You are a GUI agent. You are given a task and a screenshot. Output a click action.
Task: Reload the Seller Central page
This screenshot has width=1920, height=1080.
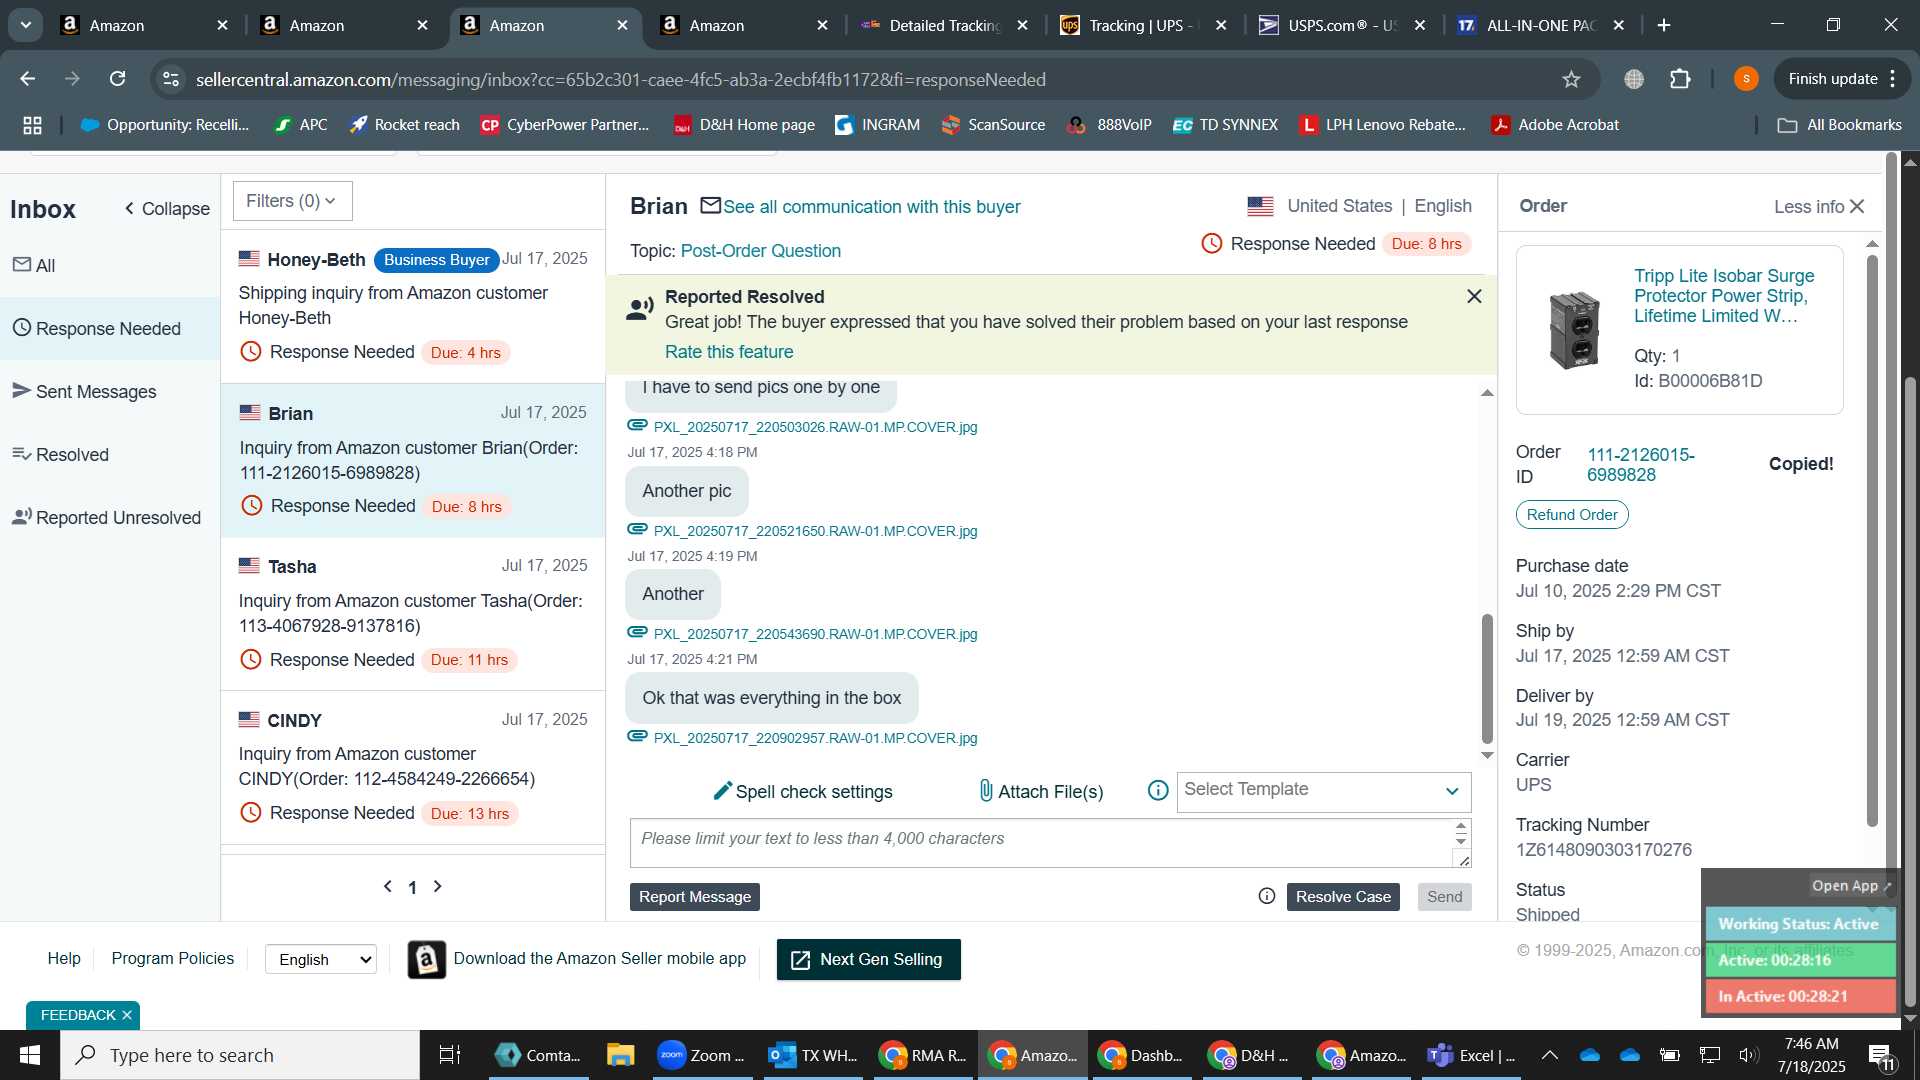click(117, 79)
